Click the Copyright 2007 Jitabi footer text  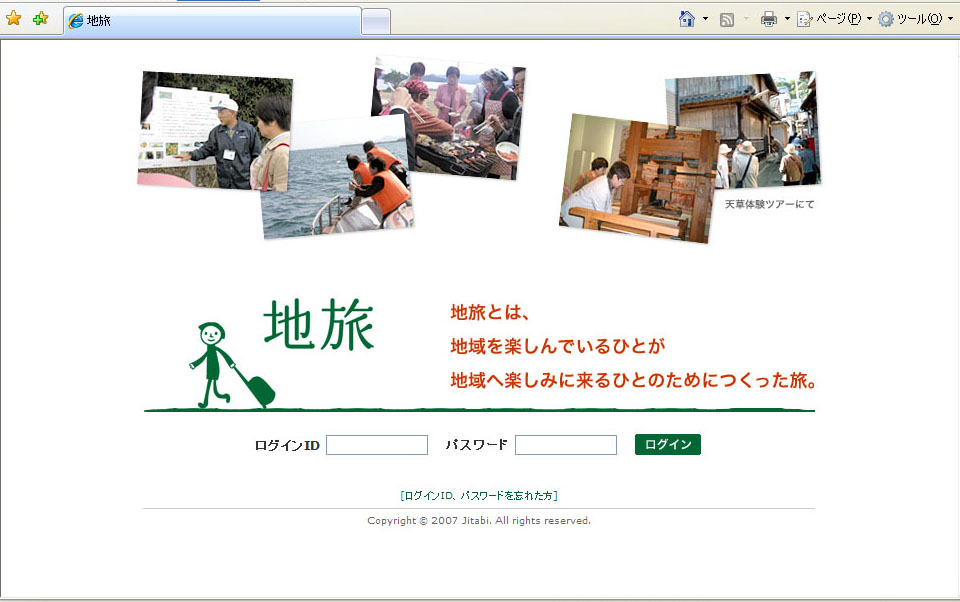tap(479, 521)
